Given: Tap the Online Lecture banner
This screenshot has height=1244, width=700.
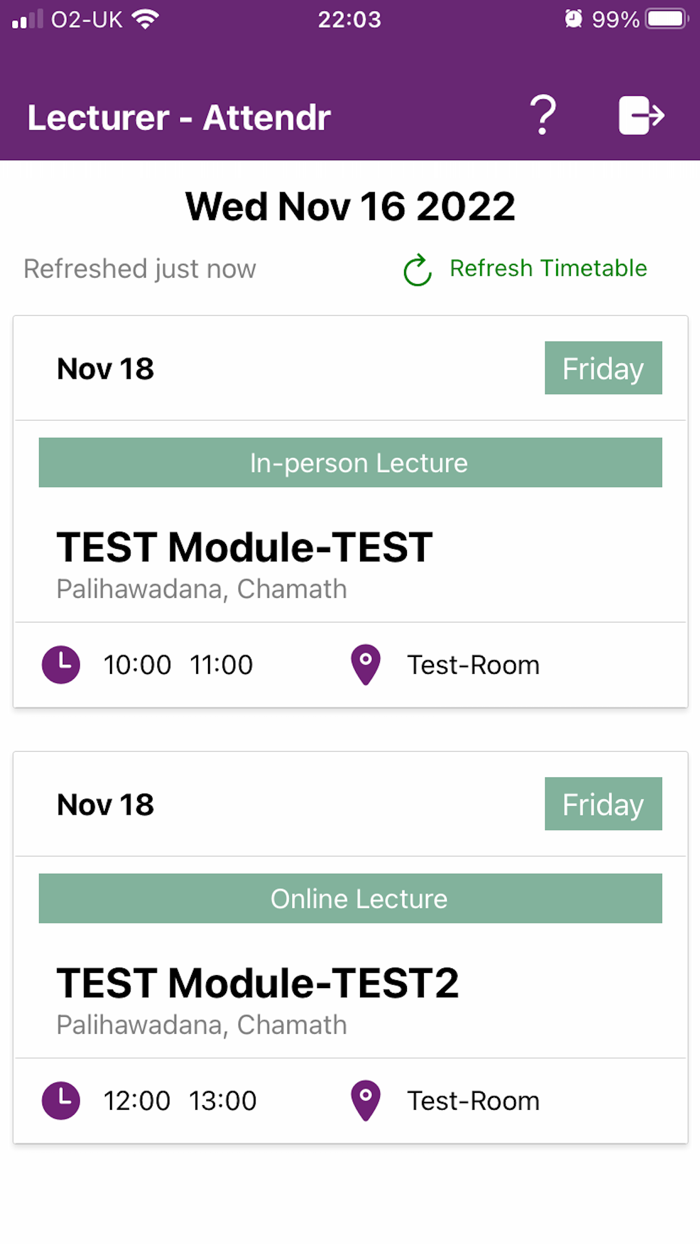Looking at the screenshot, I should point(350,898).
